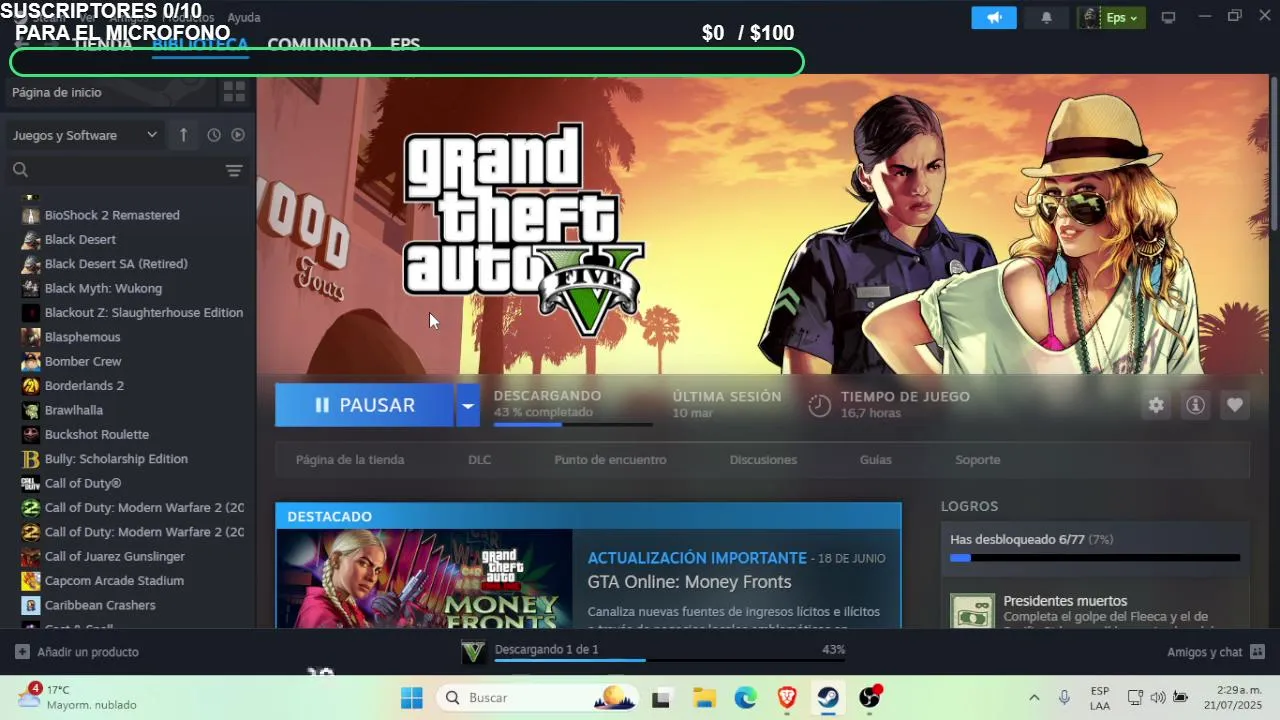The image size is (1280, 720).
Task: Select Buckshot Roulette in library list
Action: (x=97, y=435)
